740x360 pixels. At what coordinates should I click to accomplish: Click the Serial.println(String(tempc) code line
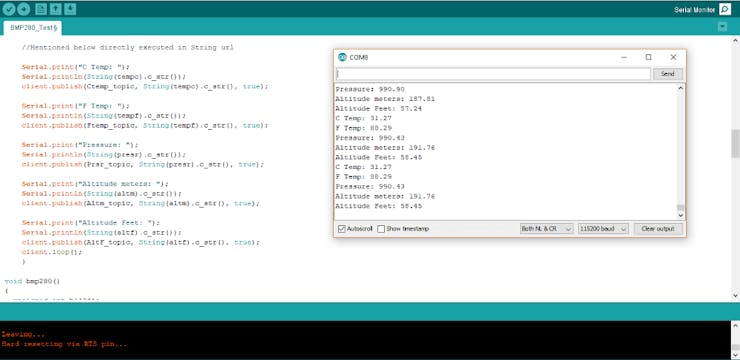coord(104,76)
